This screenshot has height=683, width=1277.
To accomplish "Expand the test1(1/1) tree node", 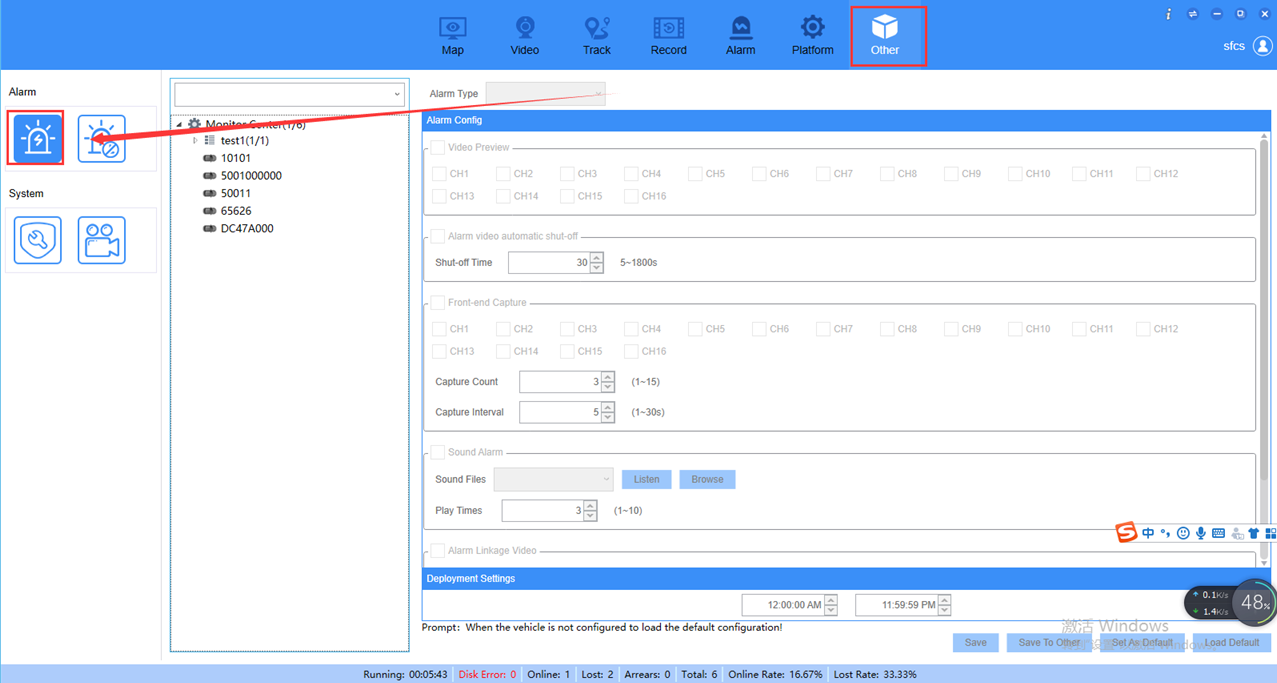I will [196, 141].
